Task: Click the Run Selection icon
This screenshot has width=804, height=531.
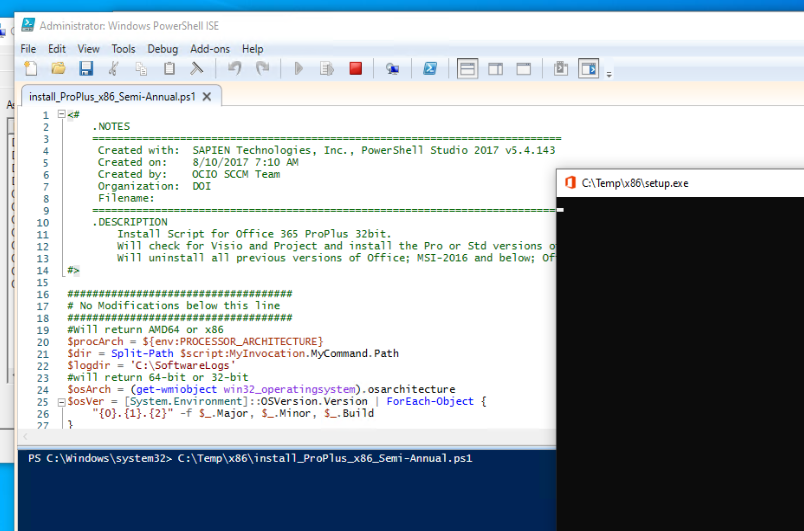Action: click(327, 68)
